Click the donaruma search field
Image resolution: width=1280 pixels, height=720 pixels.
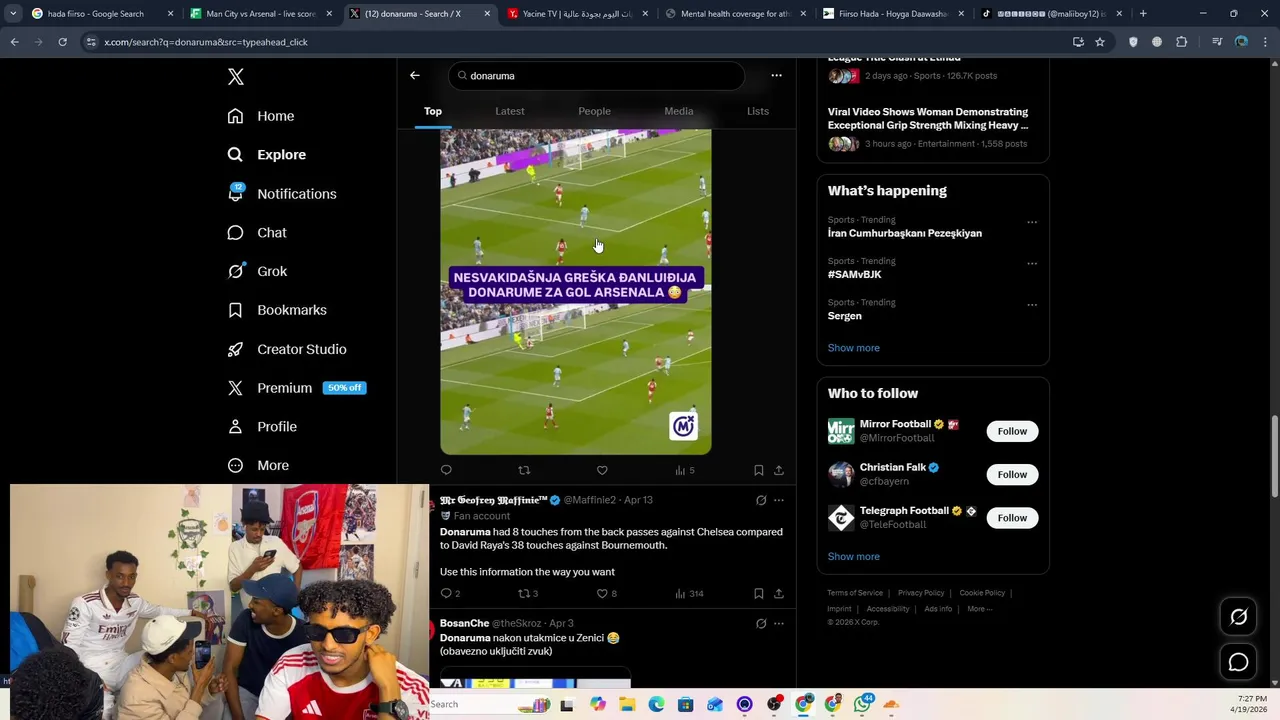(x=596, y=76)
